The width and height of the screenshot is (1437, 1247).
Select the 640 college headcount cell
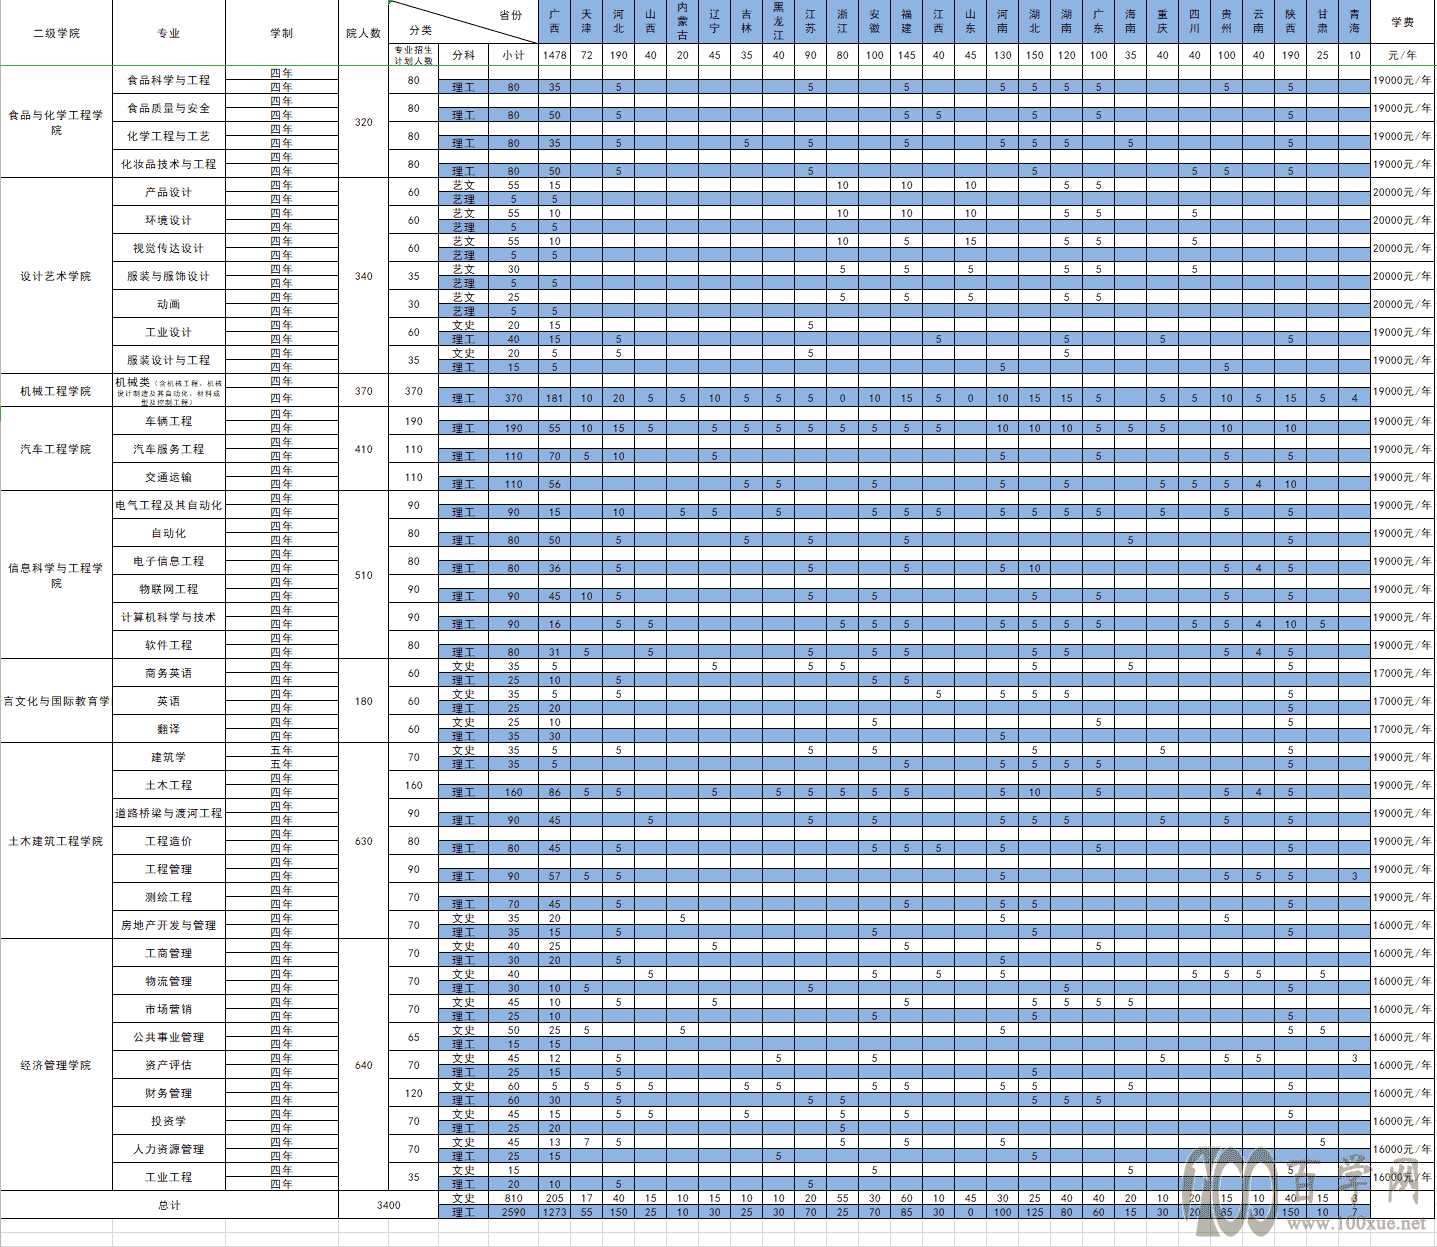364,1065
